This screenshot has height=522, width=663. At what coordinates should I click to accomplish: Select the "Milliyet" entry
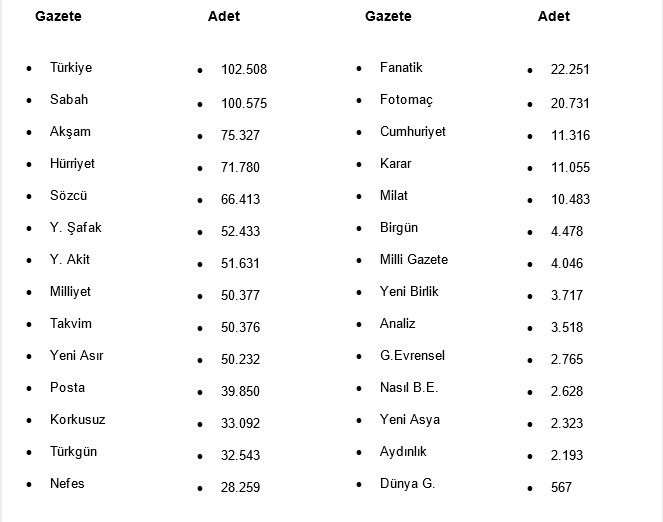pyautogui.click(x=70, y=292)
